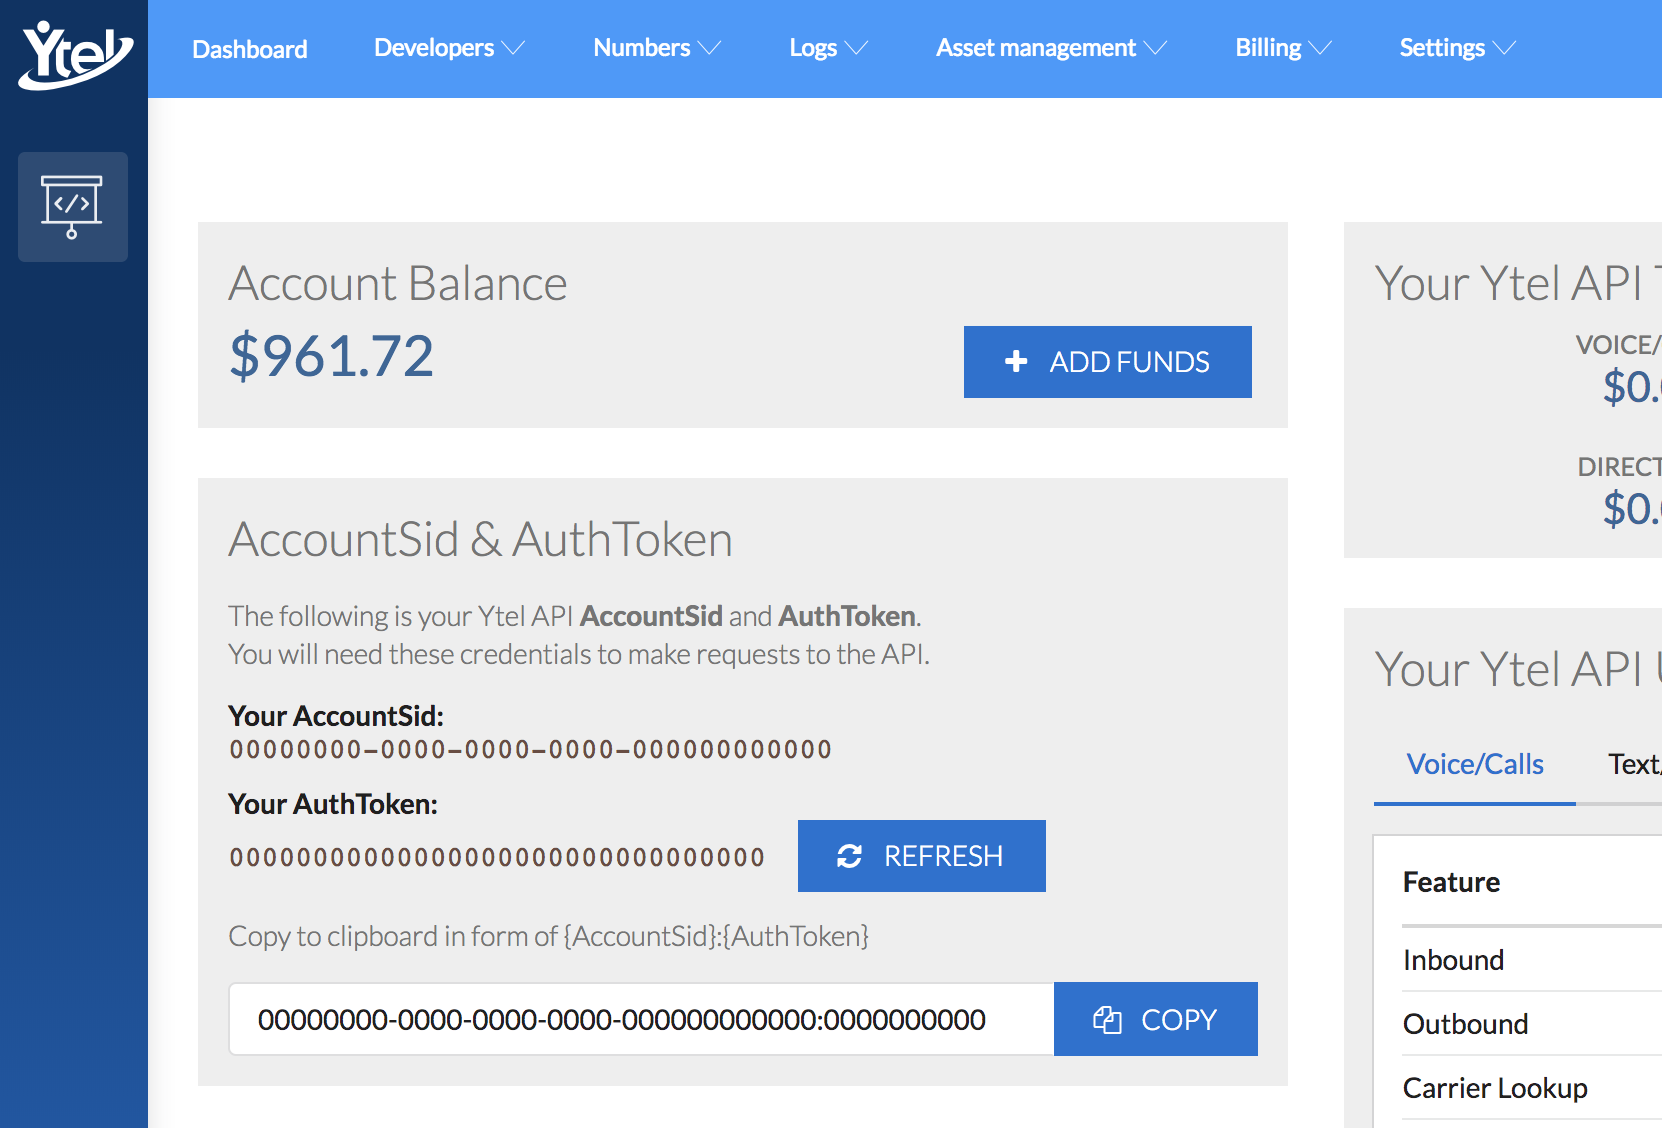Screen dimensions: 1662x1128
Task: Click the AccountSid & AuthToken heading
Action: point(481,540)
